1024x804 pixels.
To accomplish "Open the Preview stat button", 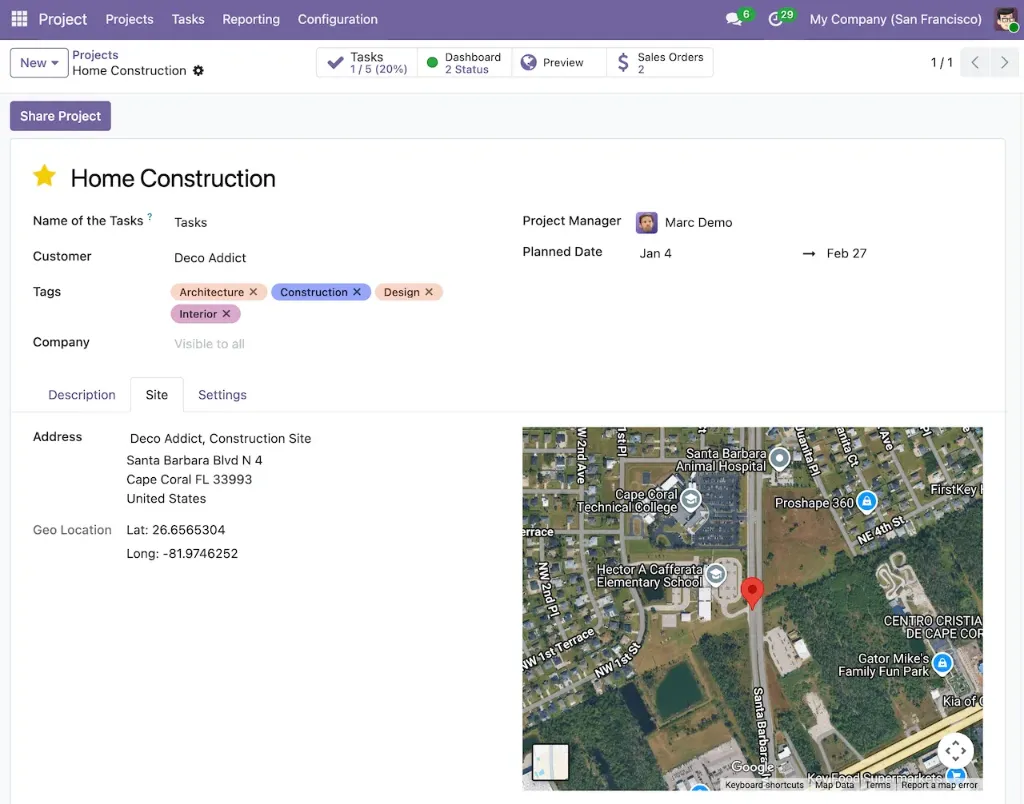I will pyautogui.click(x=559, y=63).
